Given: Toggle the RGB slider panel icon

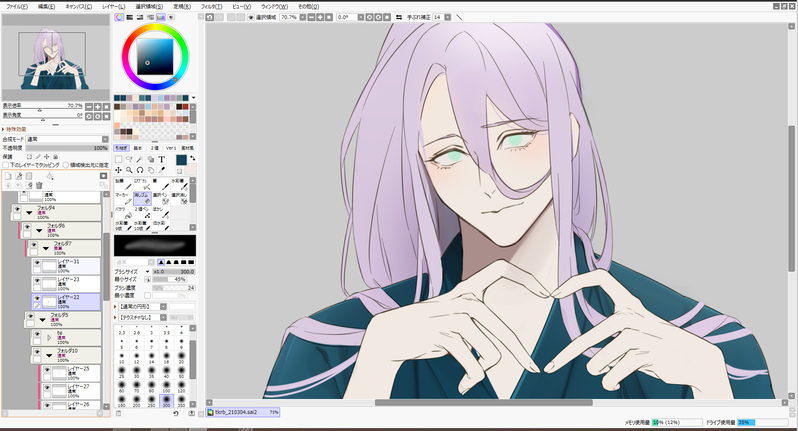Looking at the screenshot, I should pyautogui.click(x=130, y=17).
